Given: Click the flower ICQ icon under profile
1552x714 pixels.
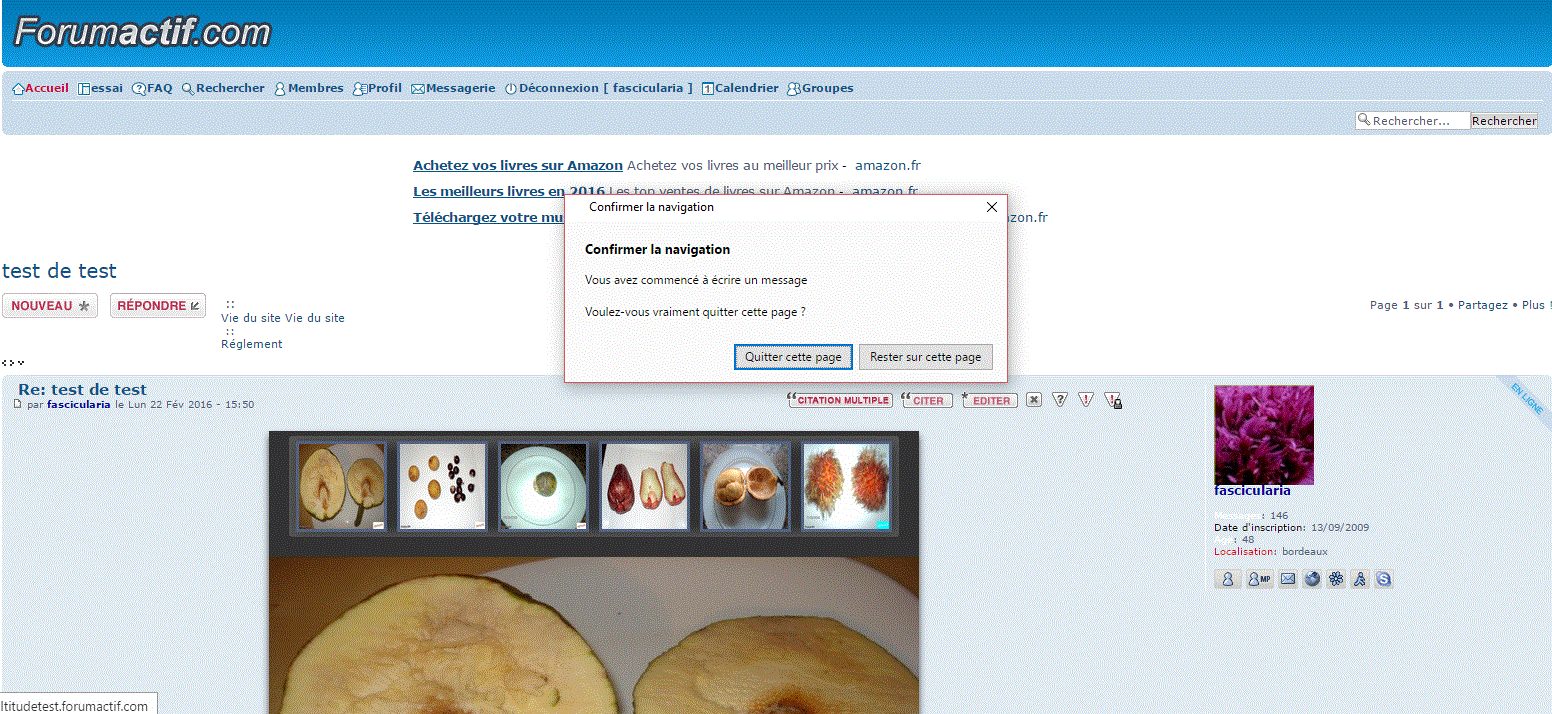Looking at the screenshot, I should (x=1336, y=579).
